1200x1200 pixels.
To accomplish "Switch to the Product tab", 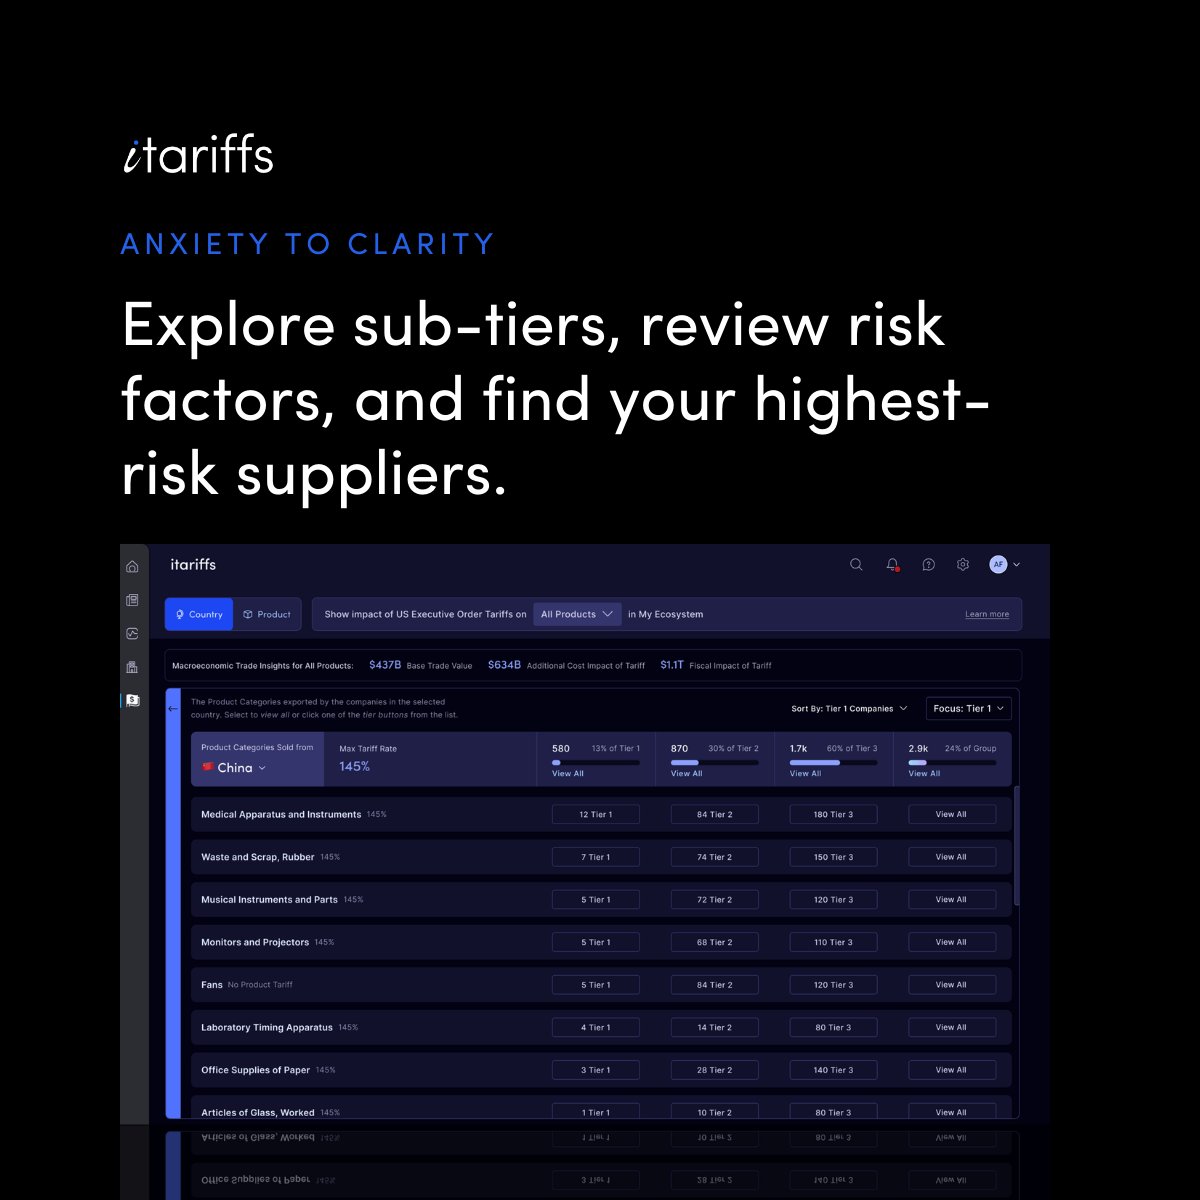I will click(x=267, y=614).
